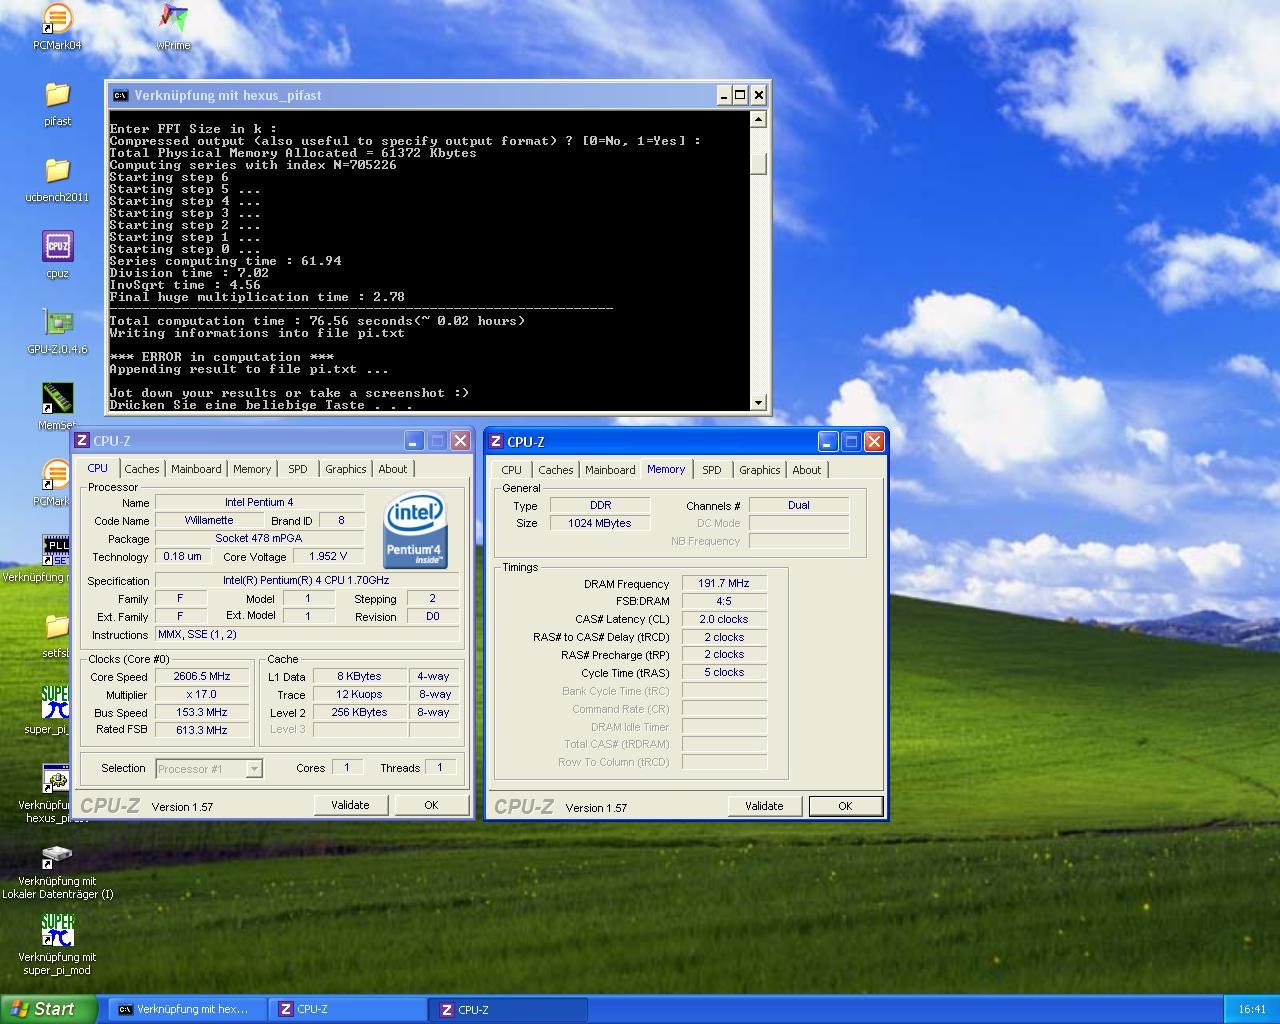The image size is (1280, 1024).
Task: Click the 16:41 clock in system tray
Action: 1252,1010
